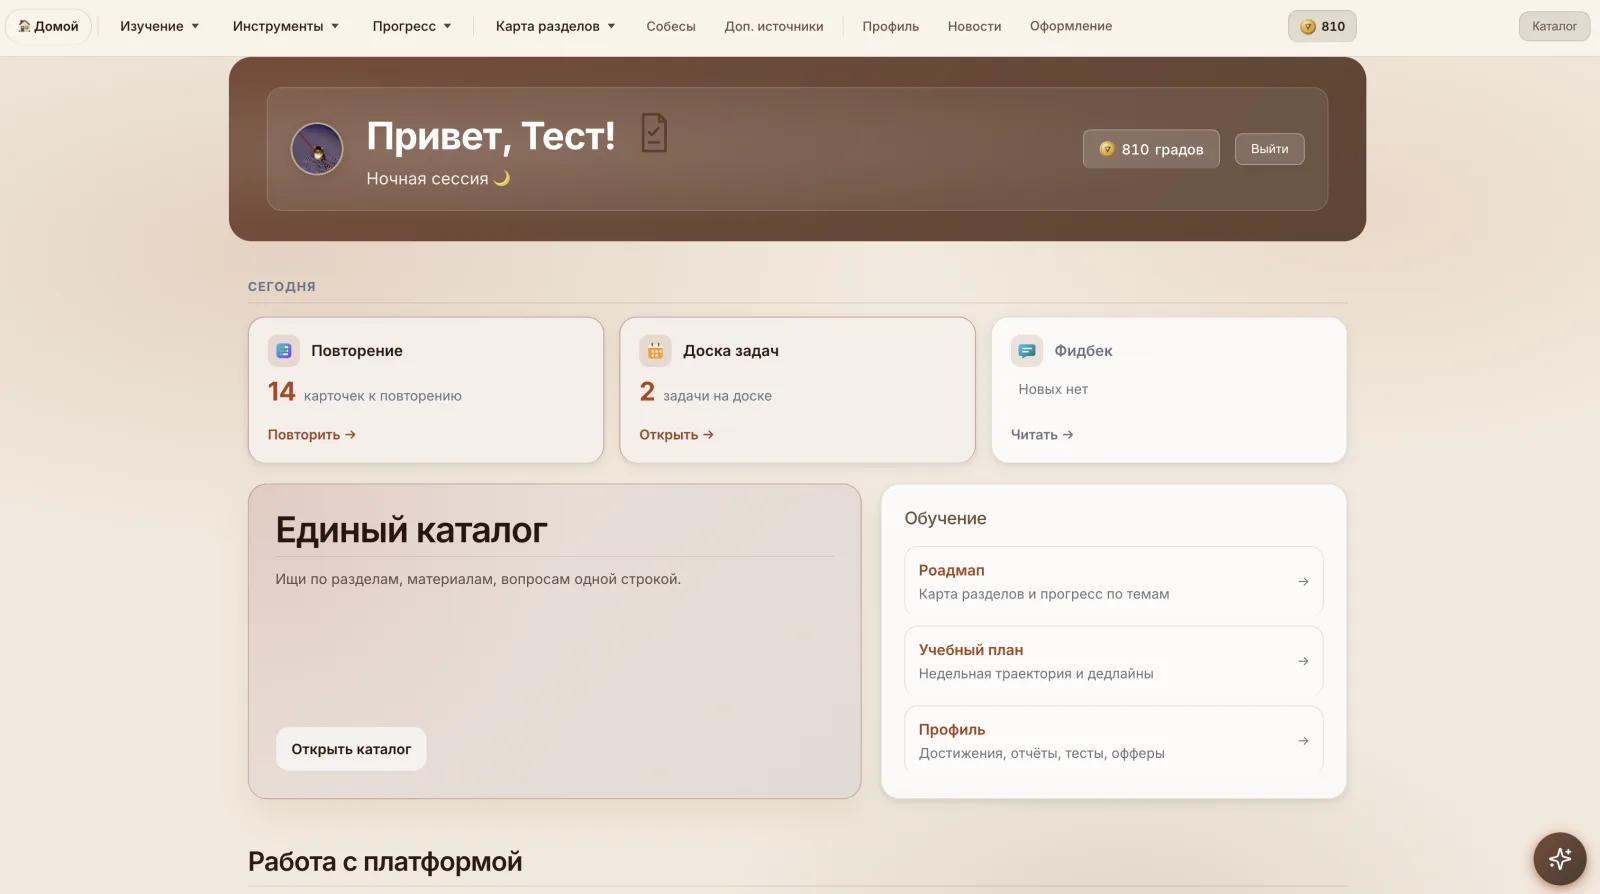
Task: Open the Учебный план row
Action: (1114, 661)
